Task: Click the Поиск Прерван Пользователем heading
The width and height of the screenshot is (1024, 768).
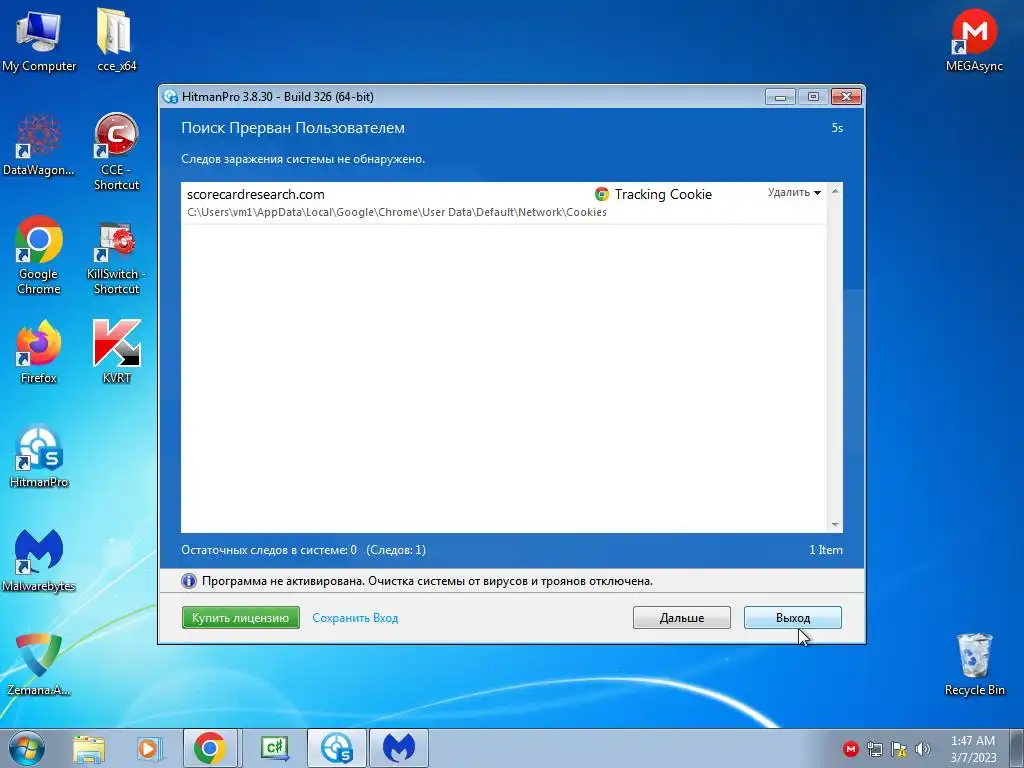Action: [293, 128]
